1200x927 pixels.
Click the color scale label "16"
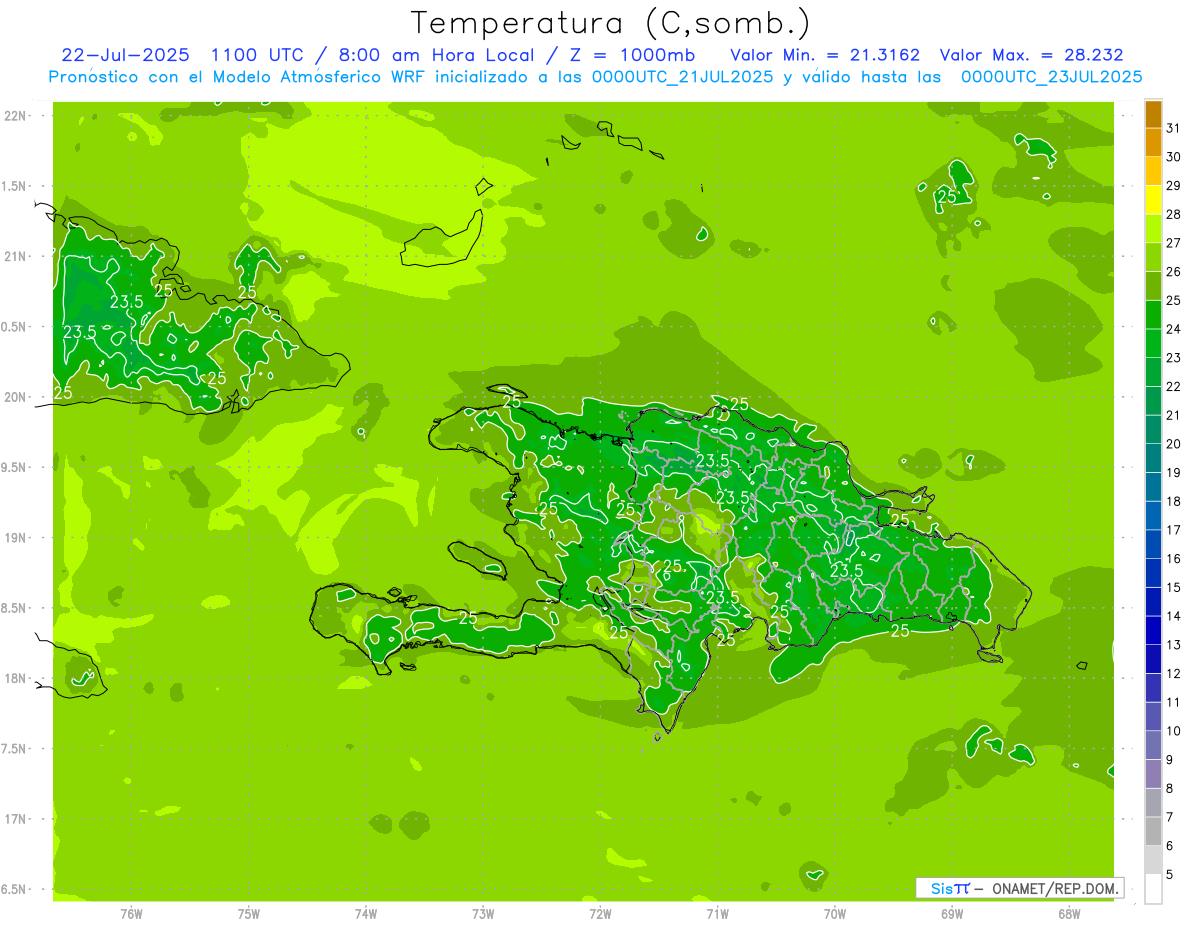click(1173, 559)
